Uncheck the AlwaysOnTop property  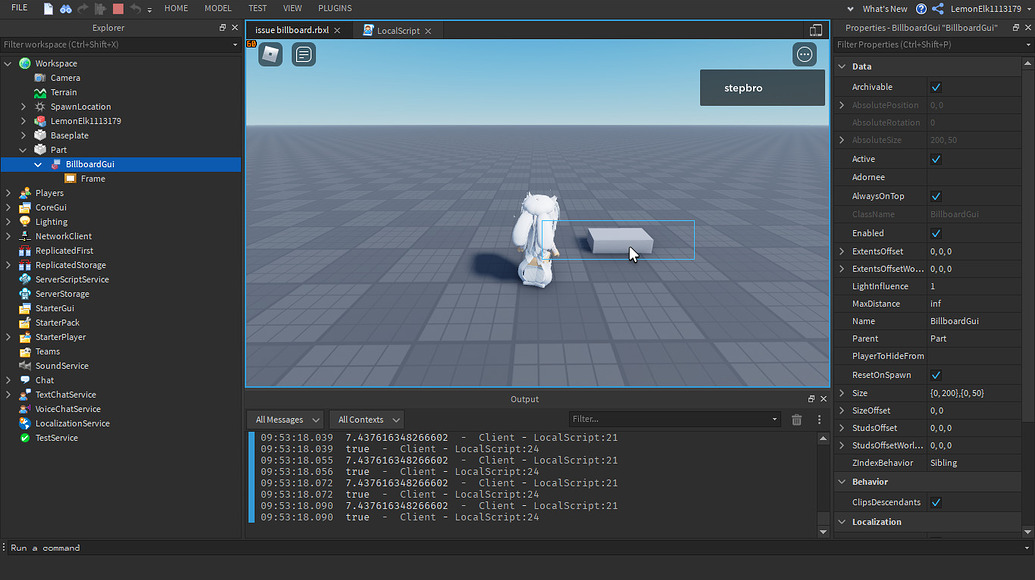tap(936, 196)
